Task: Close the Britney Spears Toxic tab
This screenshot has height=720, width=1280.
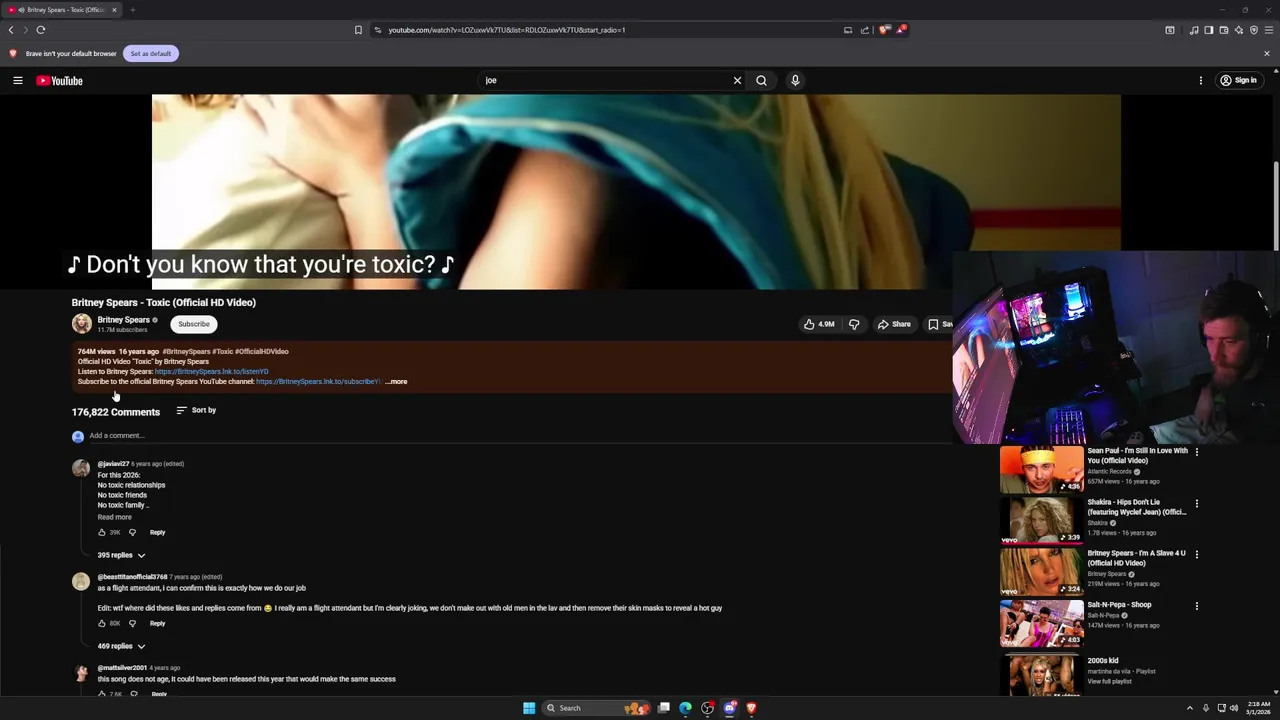Action: click(x=114, y=10)
